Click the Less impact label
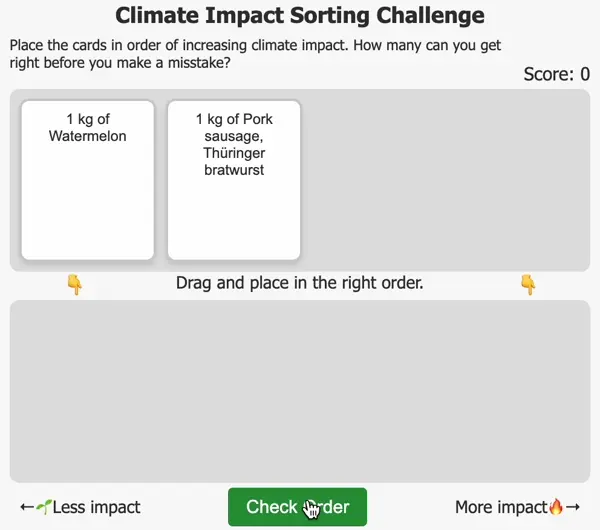This screenshot has width=600, height=530. [x=96, y=507]
